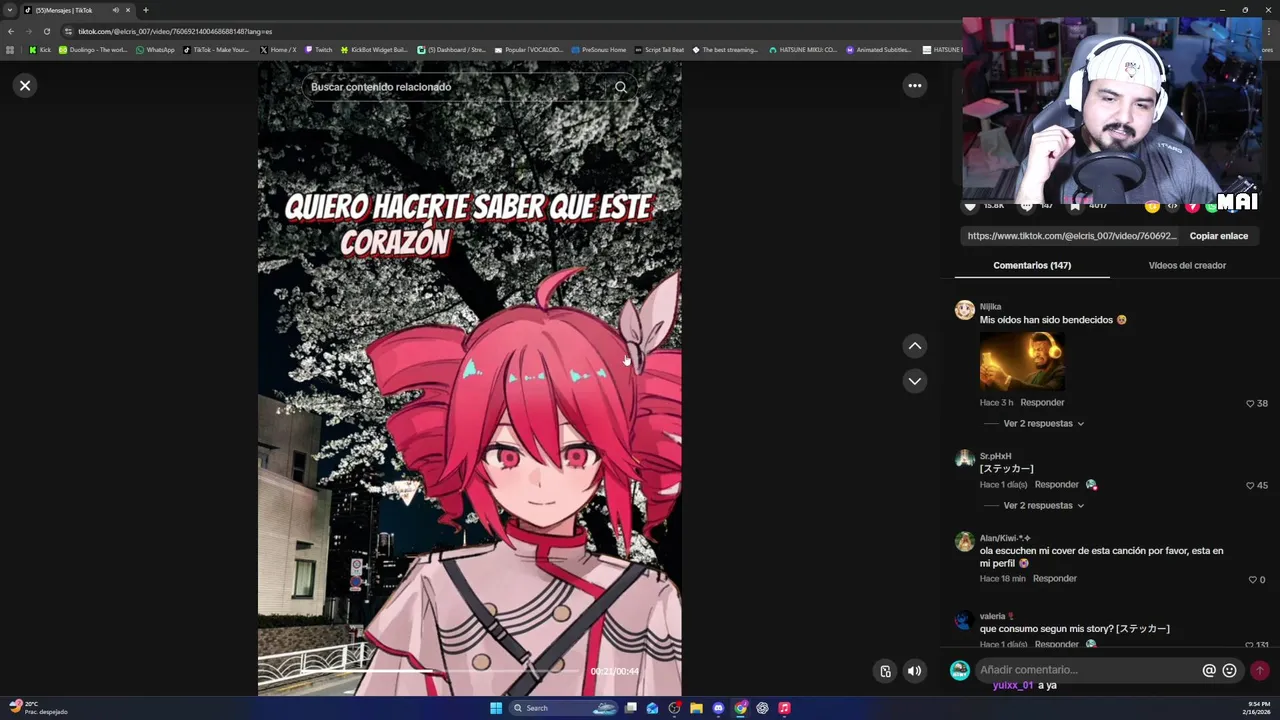Switch to 'Videos del creador' tab
This screenshot has height=720, width=1280.
1187,265
